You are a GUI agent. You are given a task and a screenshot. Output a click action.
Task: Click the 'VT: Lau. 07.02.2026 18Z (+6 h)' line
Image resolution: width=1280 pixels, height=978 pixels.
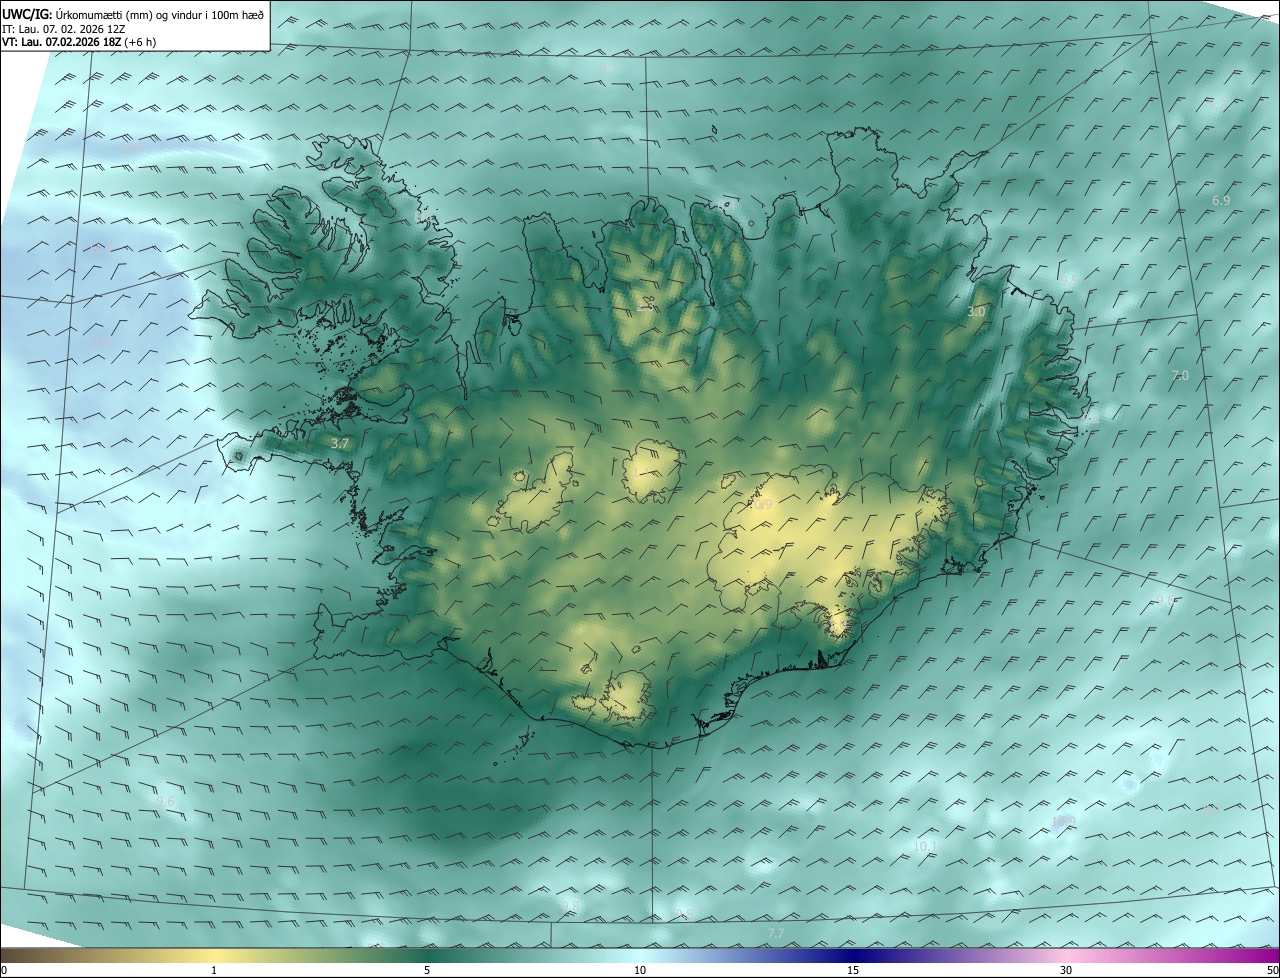(x=81, y=42)
